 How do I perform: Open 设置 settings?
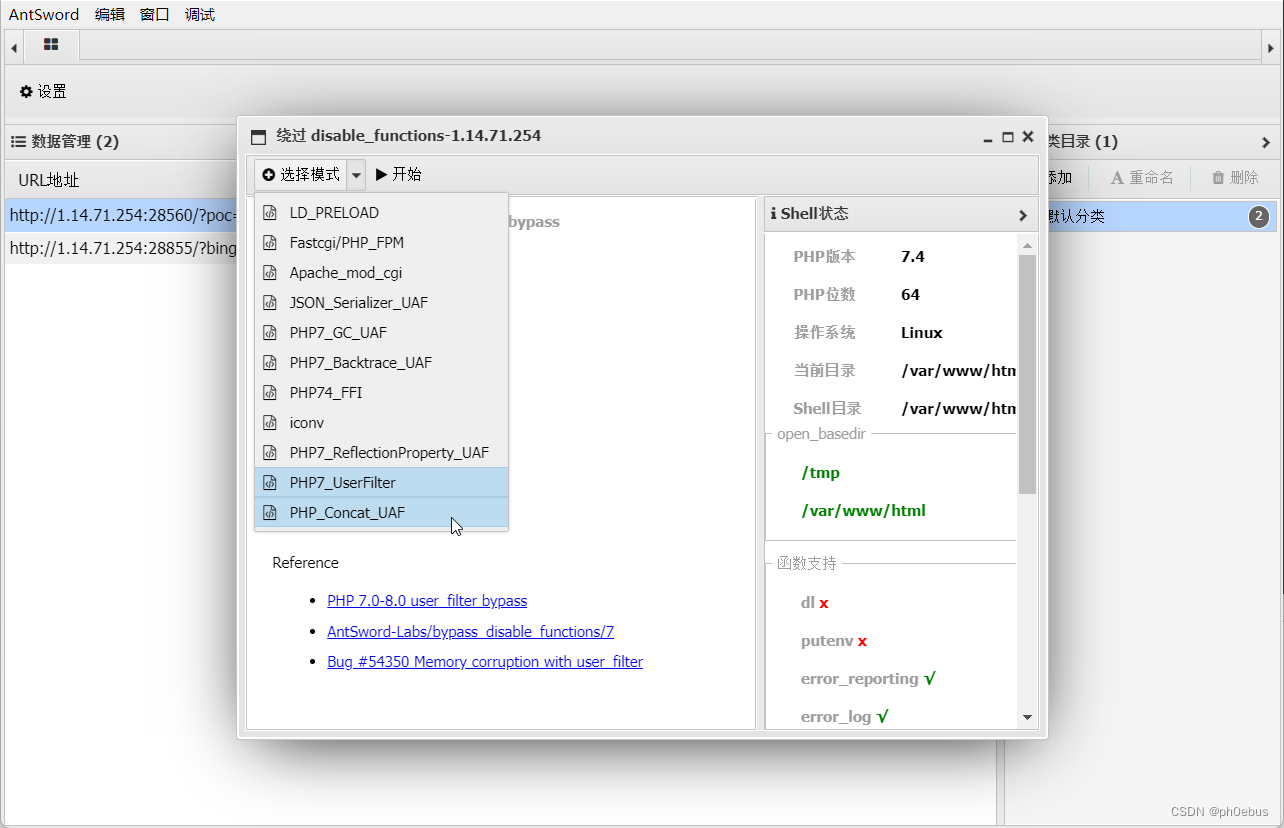coord(43,91)
